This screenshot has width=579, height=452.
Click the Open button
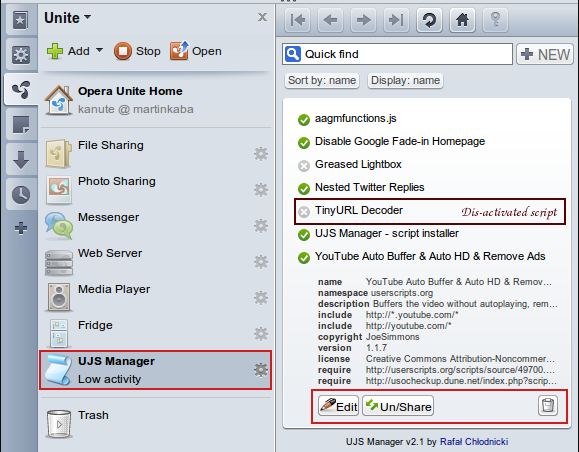point(196,51)
